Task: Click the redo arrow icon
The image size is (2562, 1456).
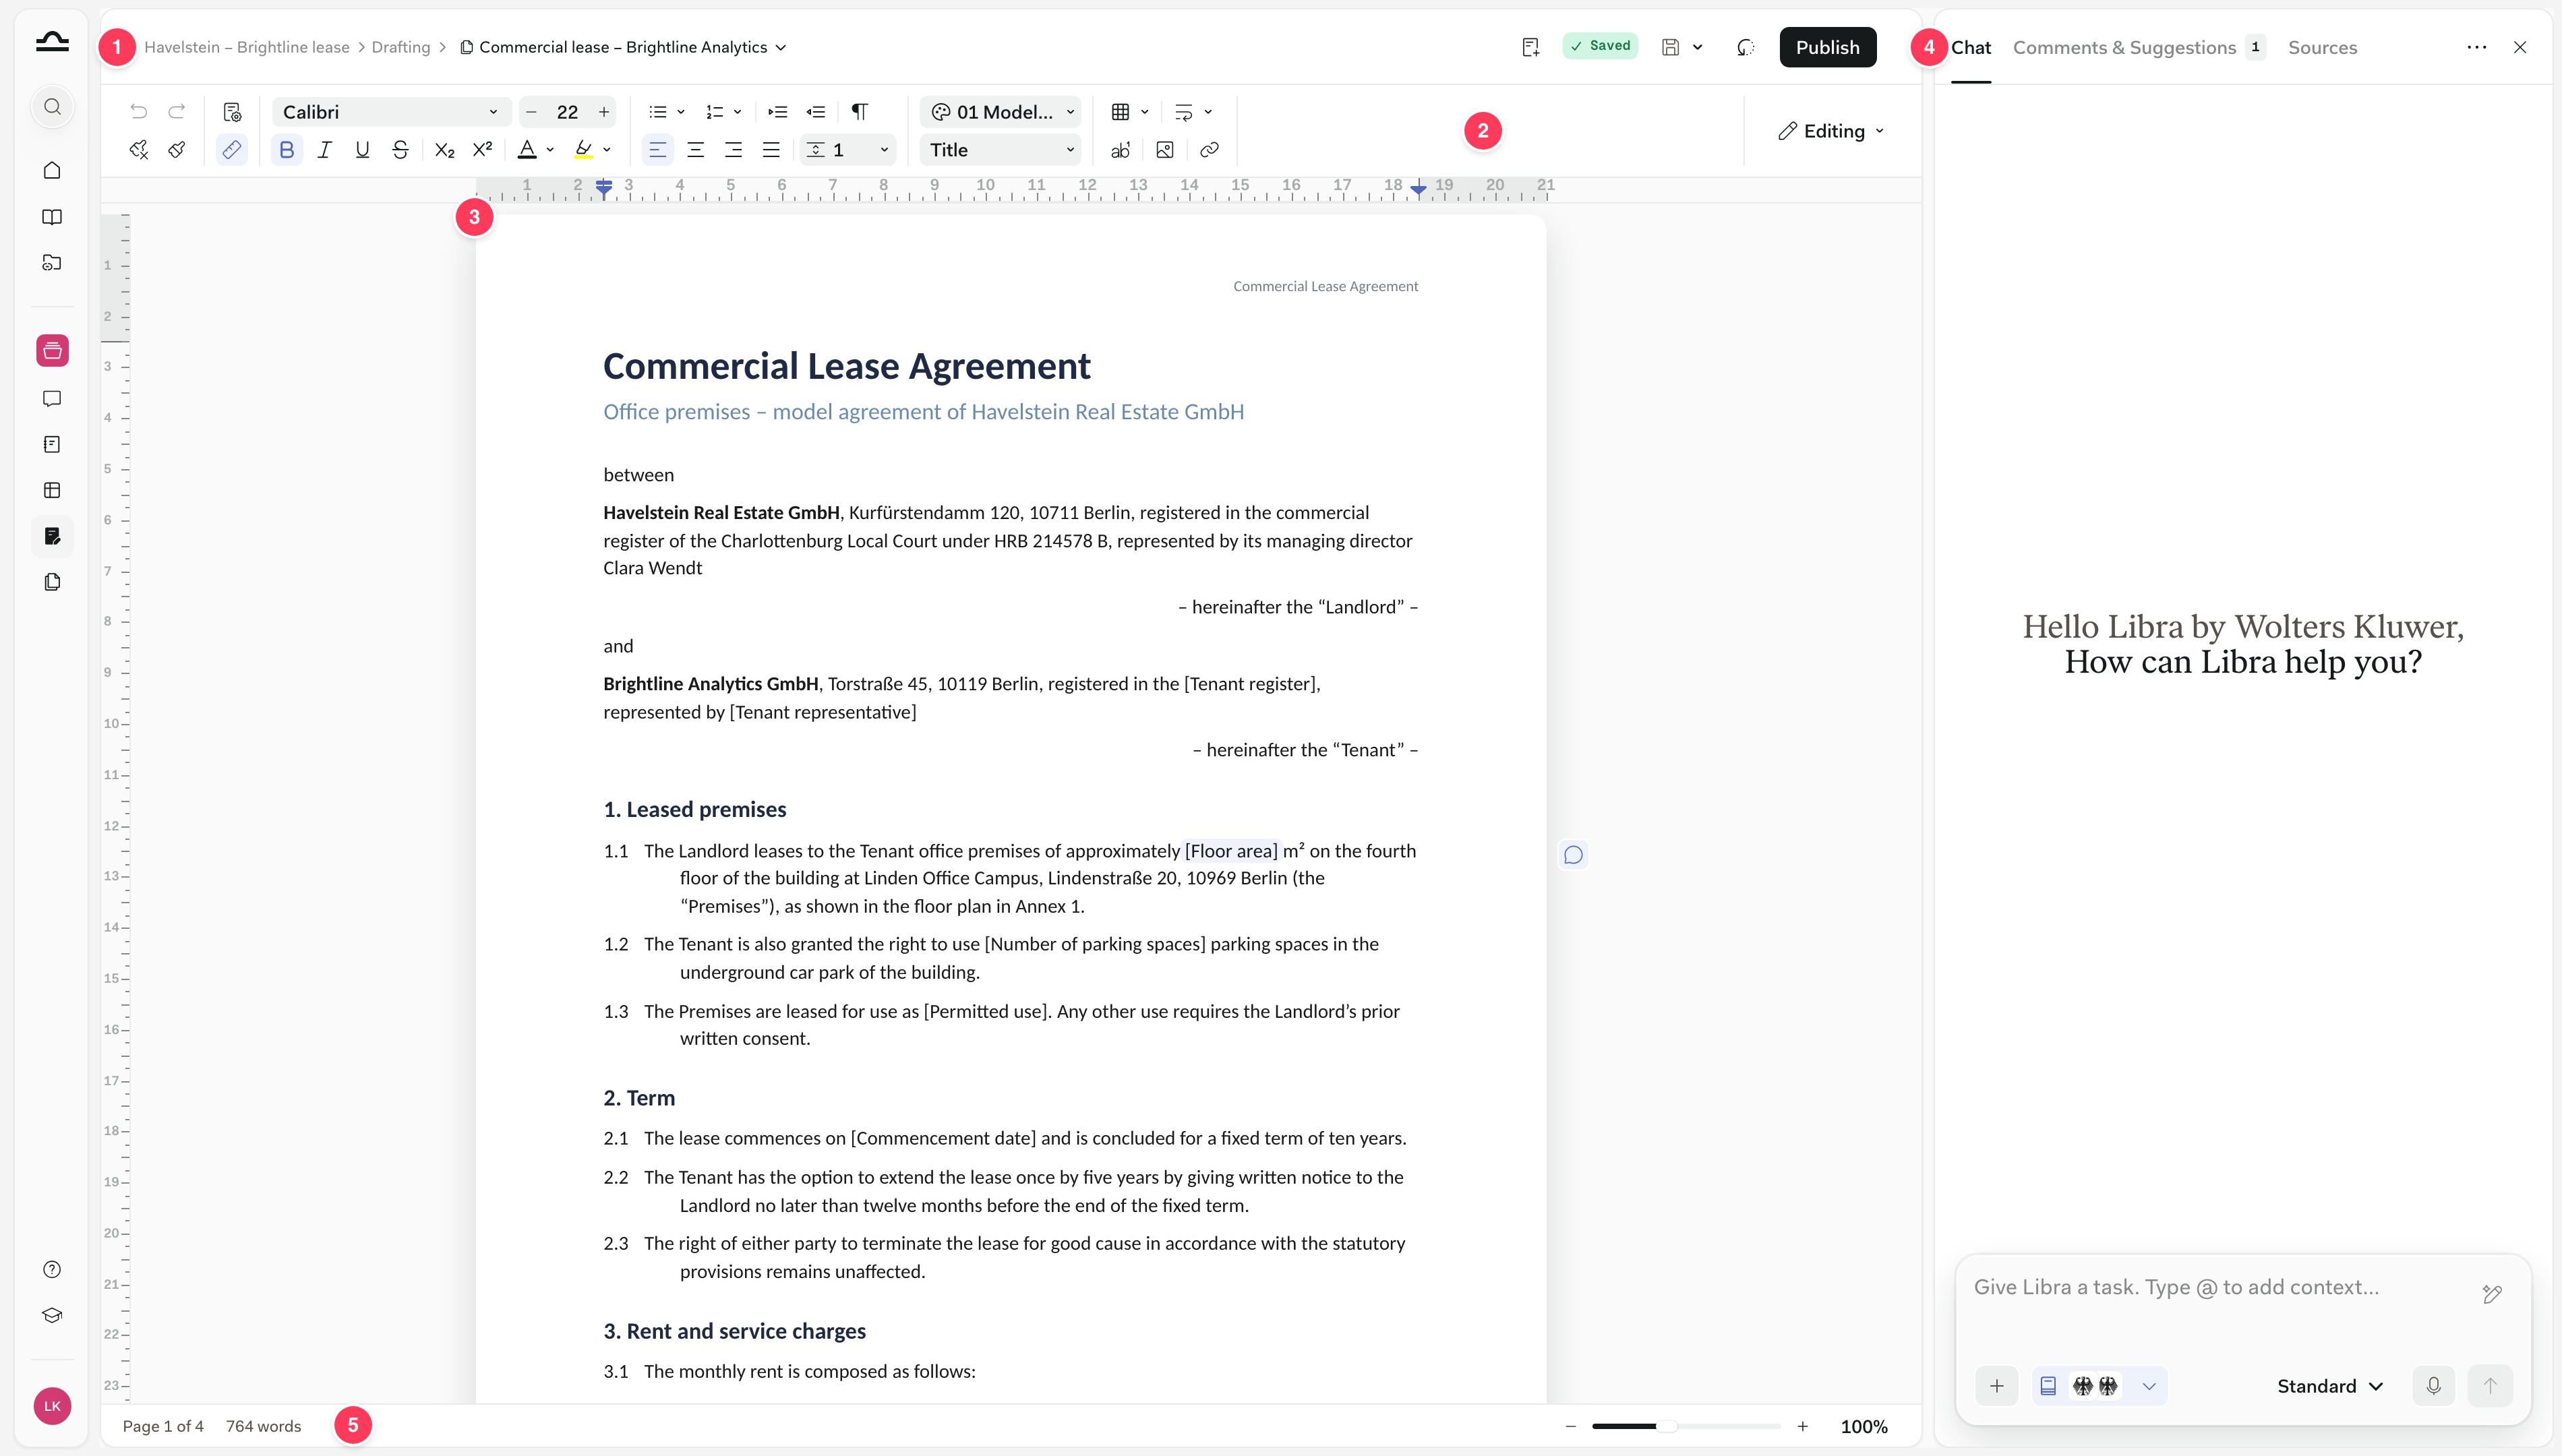Action: [177, 112]
